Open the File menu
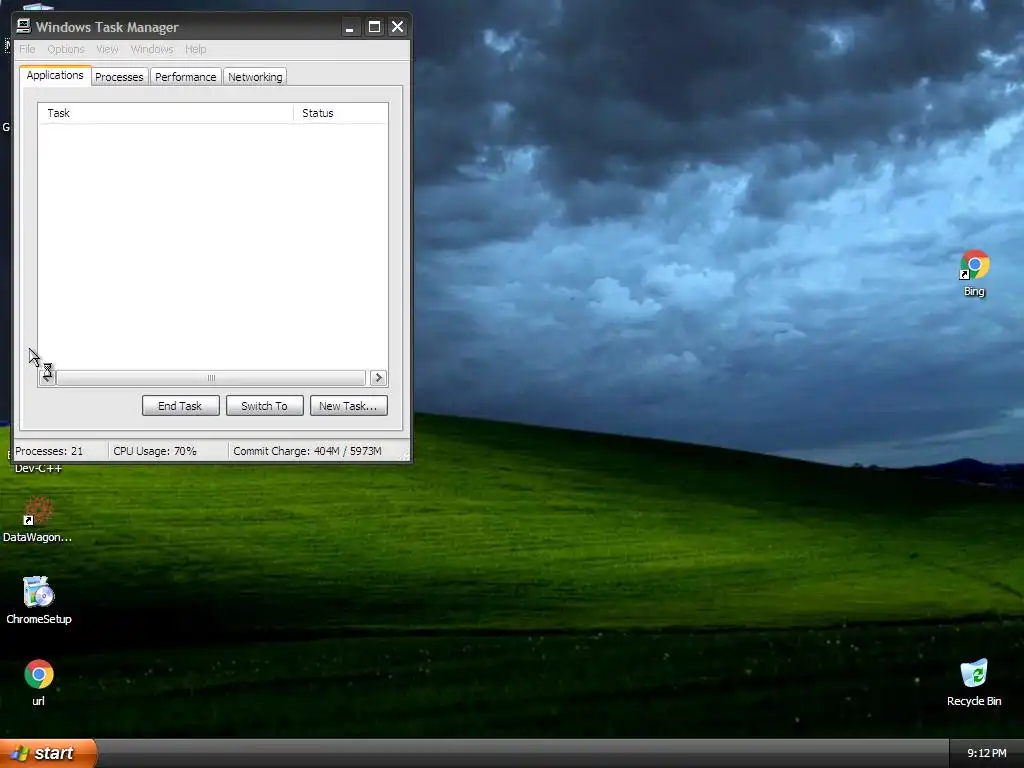Viewport: 1024px width, 768px height. [x=27, y=49]
